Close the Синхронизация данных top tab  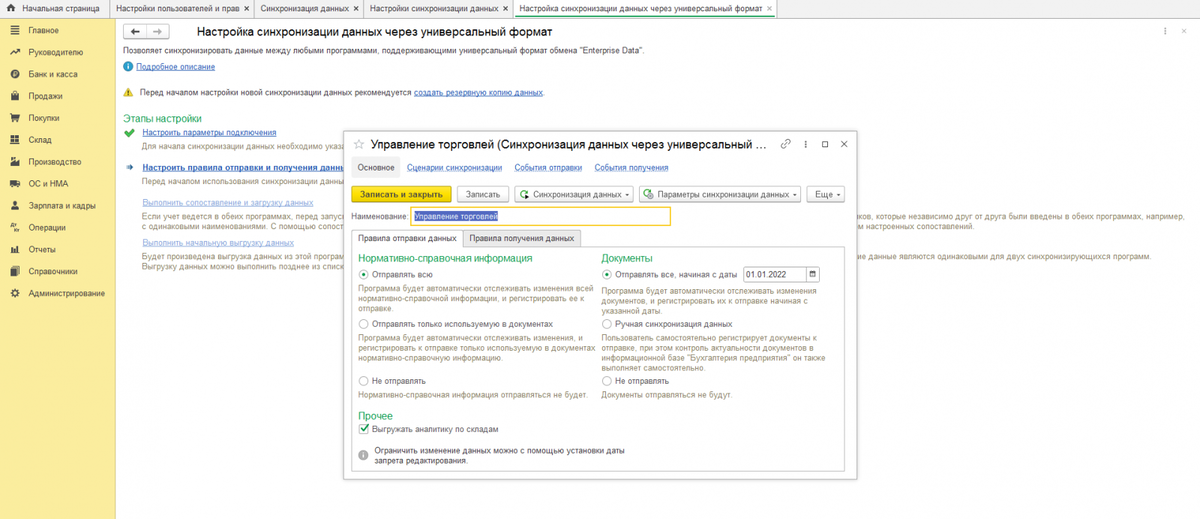point(357,8)
